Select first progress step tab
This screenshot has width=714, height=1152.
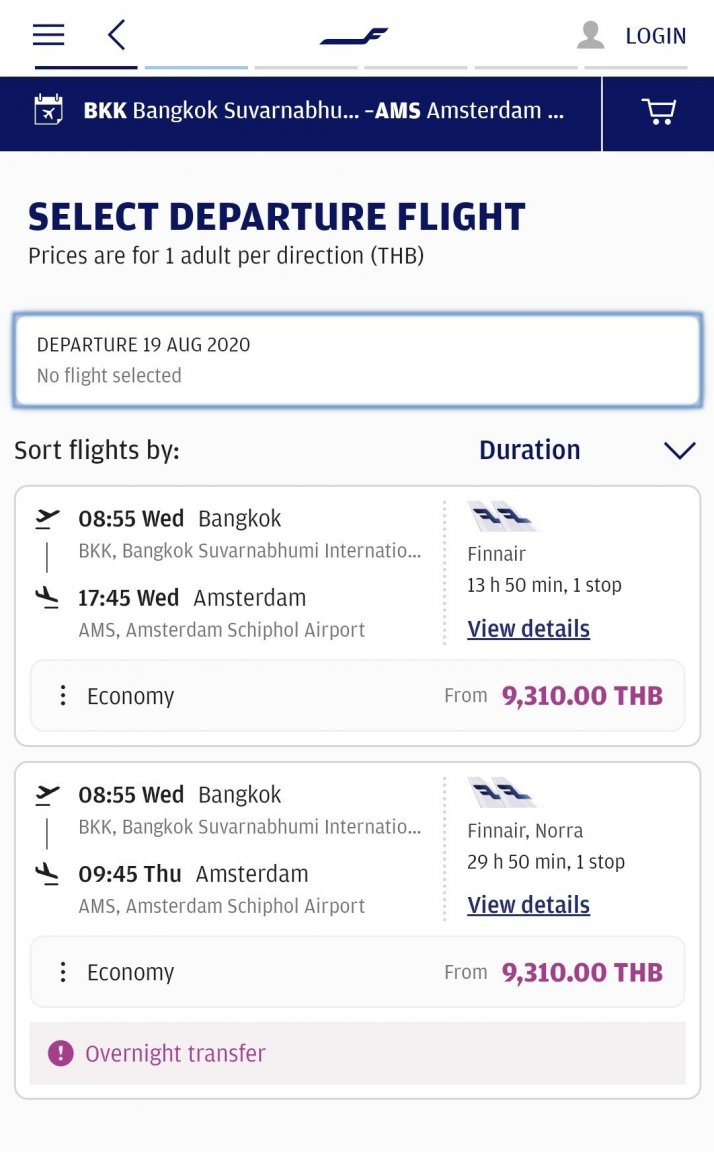[86, 66]
